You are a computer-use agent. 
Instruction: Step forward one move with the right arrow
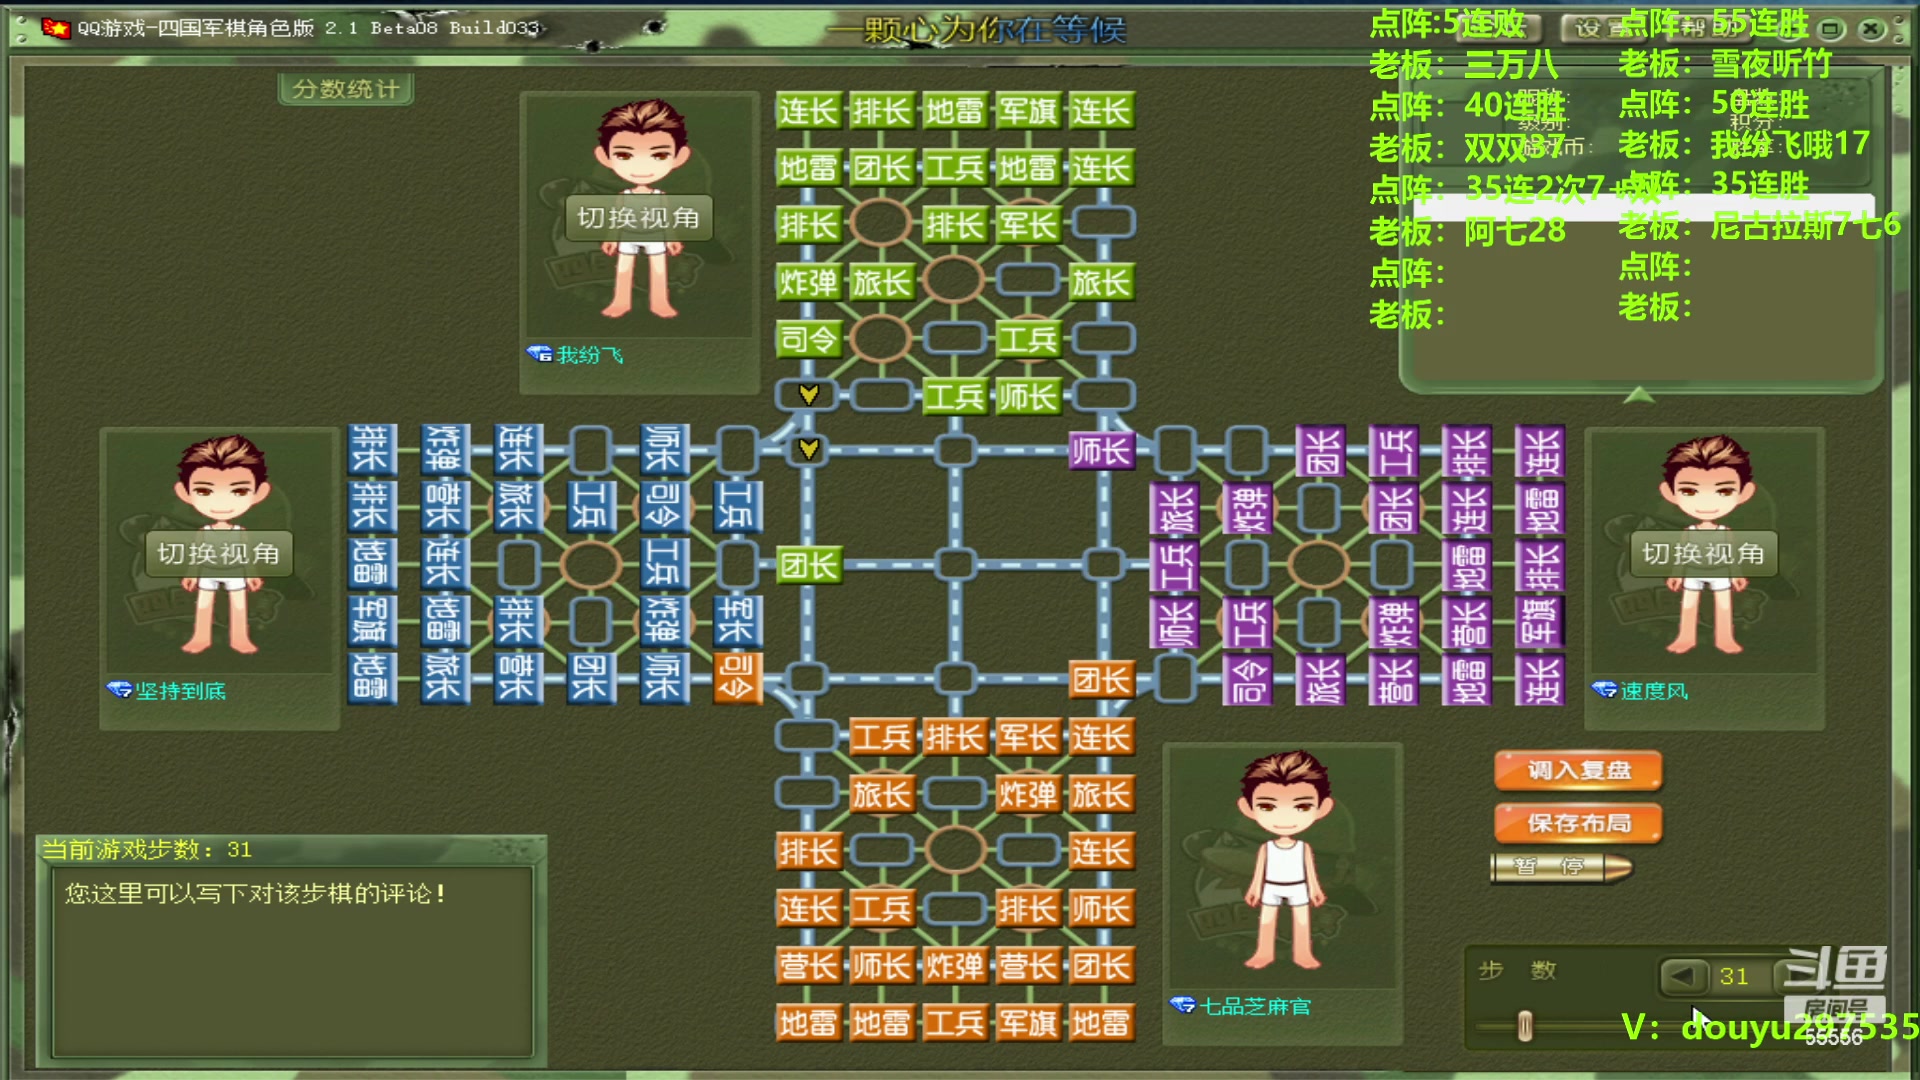[1797, 976]
